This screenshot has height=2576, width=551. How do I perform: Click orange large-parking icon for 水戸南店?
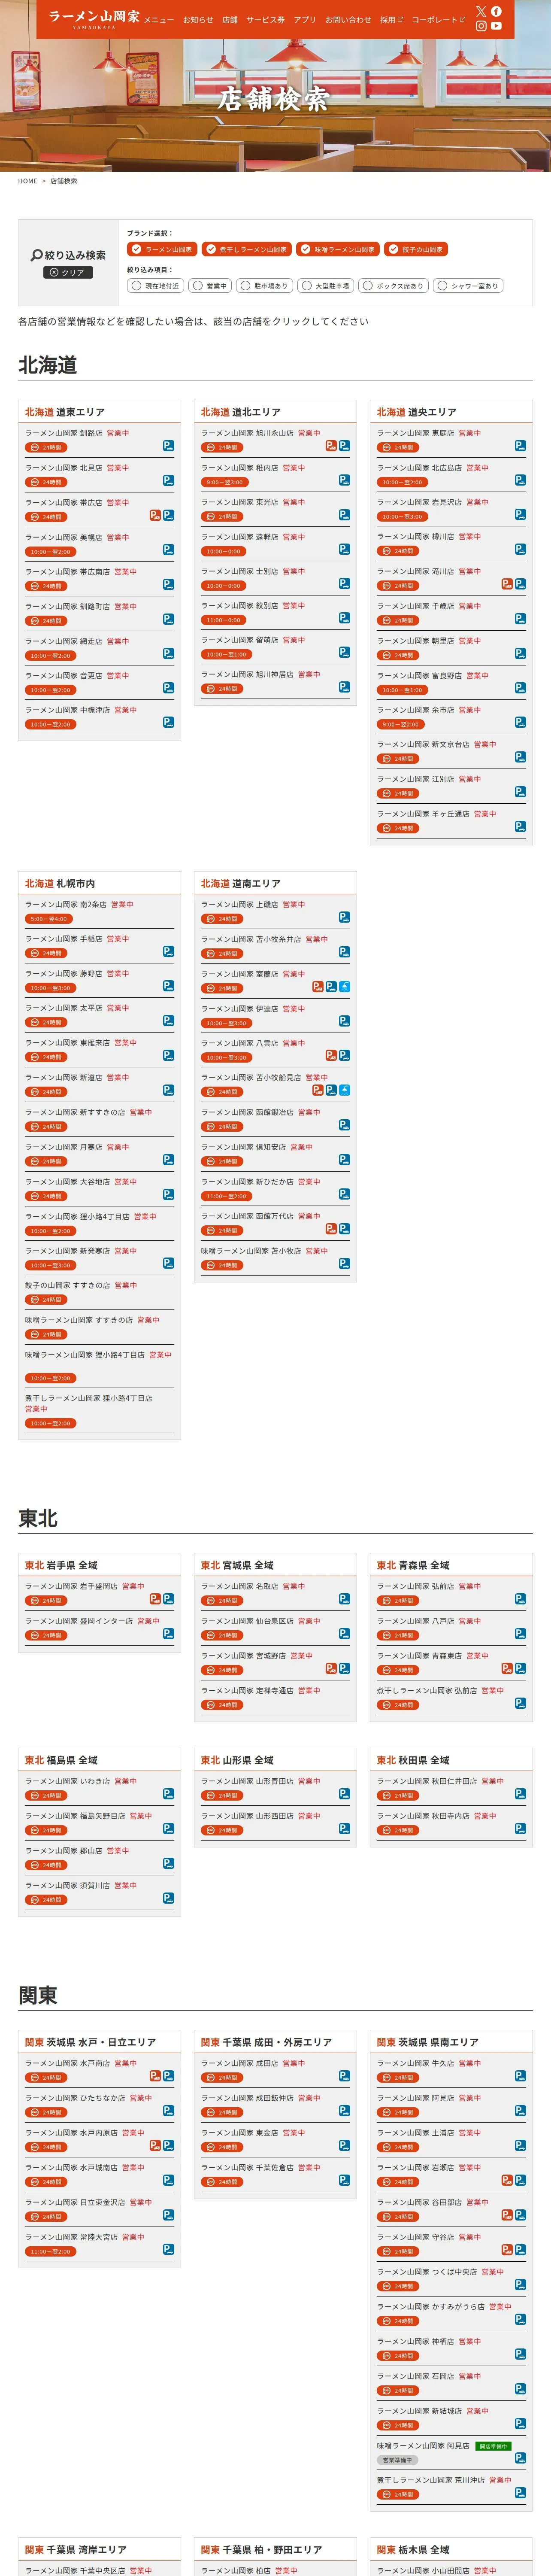point(155,2076)
